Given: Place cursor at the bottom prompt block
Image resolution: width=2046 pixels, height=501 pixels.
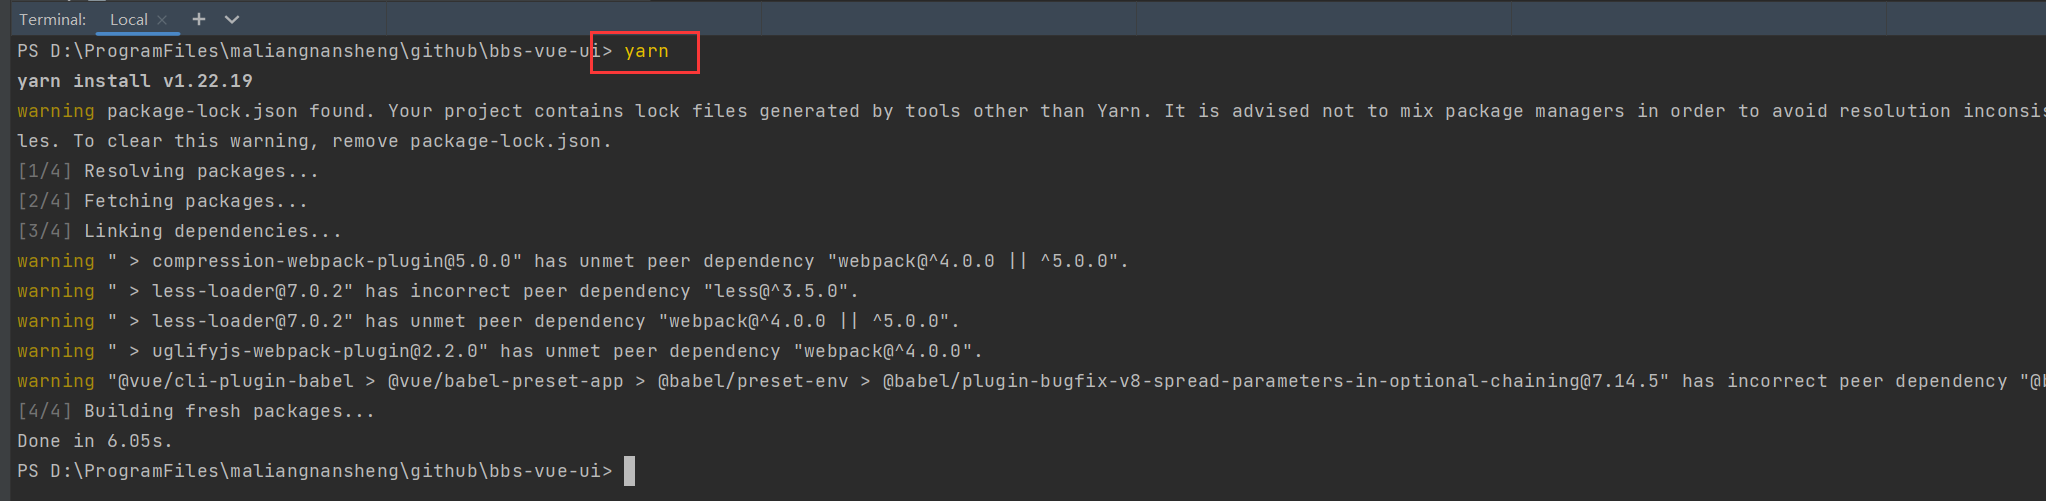Looking at the screenshot, I should [x=629, y=471].
